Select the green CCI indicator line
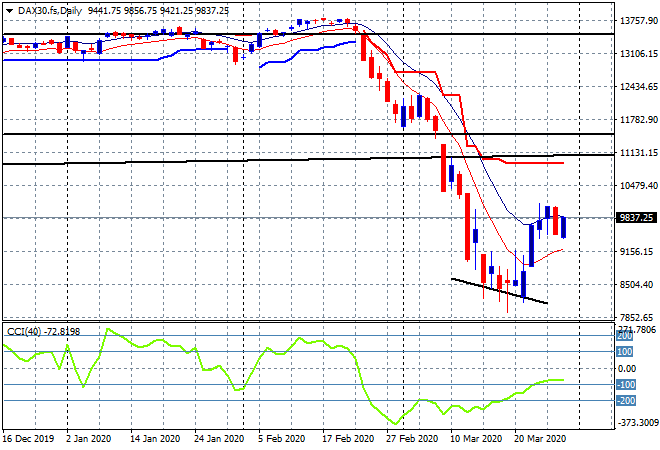660x450 pixels. (283, 376)
